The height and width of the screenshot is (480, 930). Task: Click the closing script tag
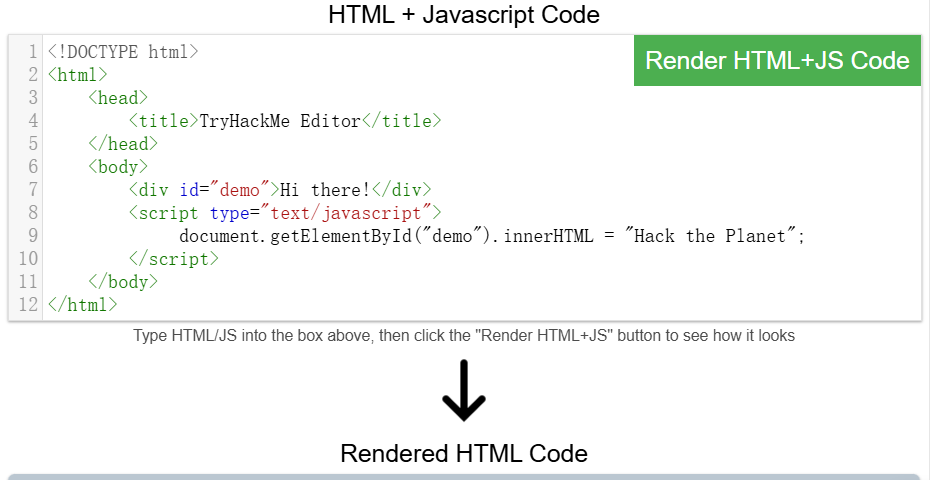coord(173,259)
